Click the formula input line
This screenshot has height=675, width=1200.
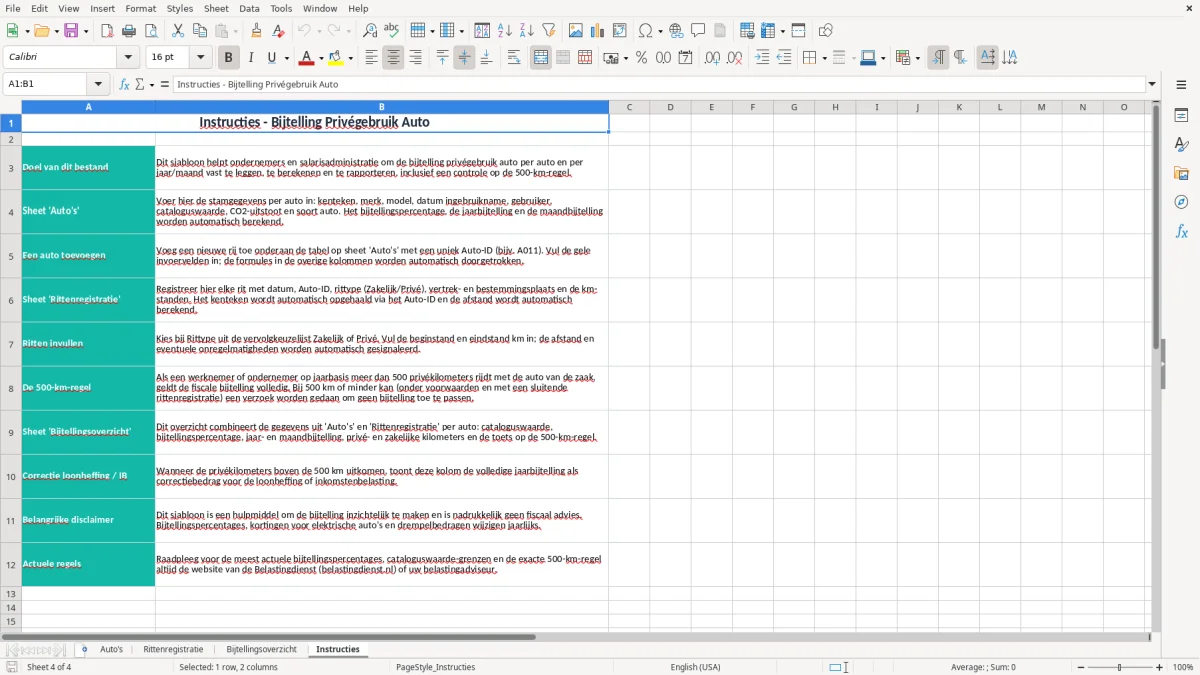pos(658,84)
